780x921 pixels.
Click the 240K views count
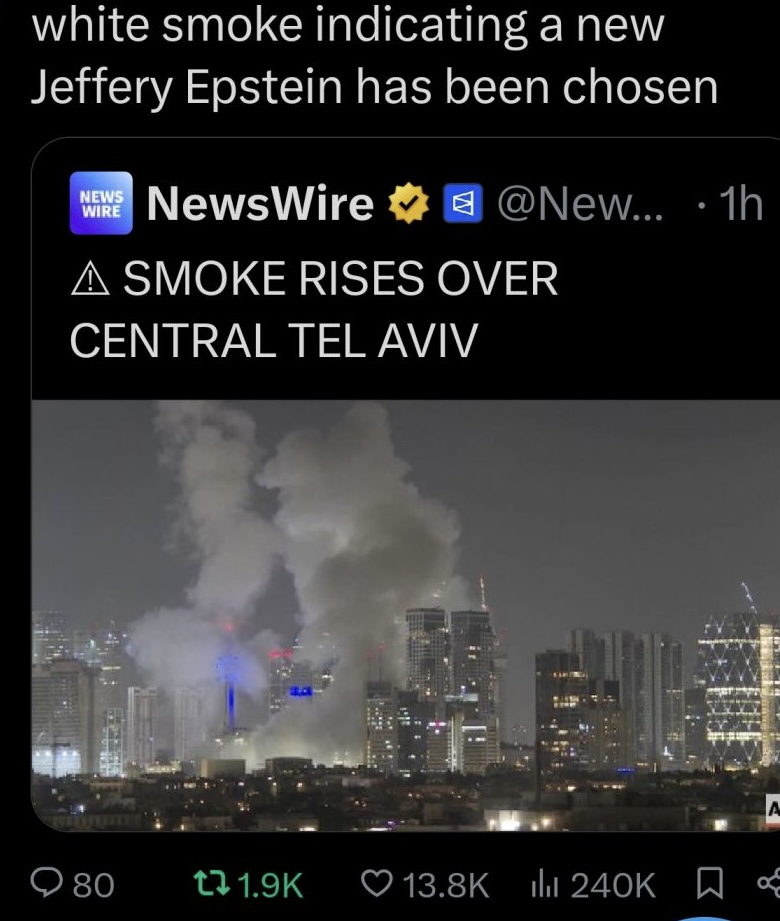click(x=613, y=885)
